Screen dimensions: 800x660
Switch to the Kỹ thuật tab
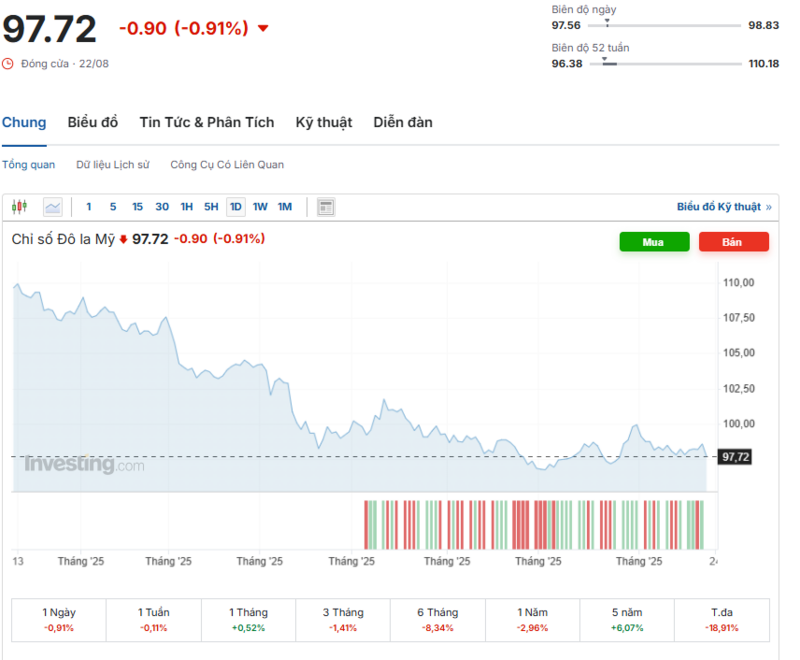(x=323, y=122)
